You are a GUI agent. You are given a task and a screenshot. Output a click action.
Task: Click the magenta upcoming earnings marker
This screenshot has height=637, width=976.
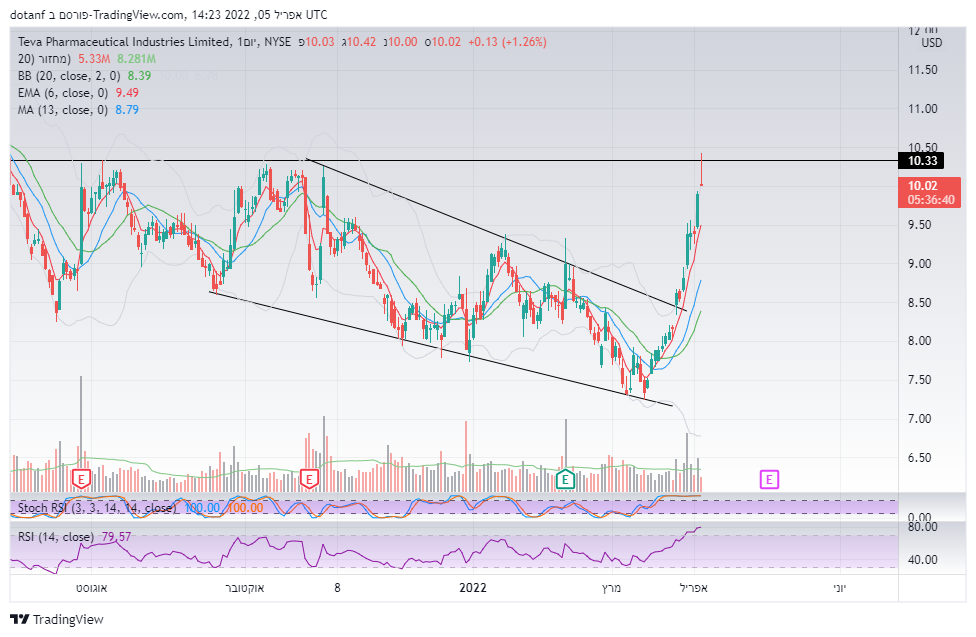tap(769, 479)
